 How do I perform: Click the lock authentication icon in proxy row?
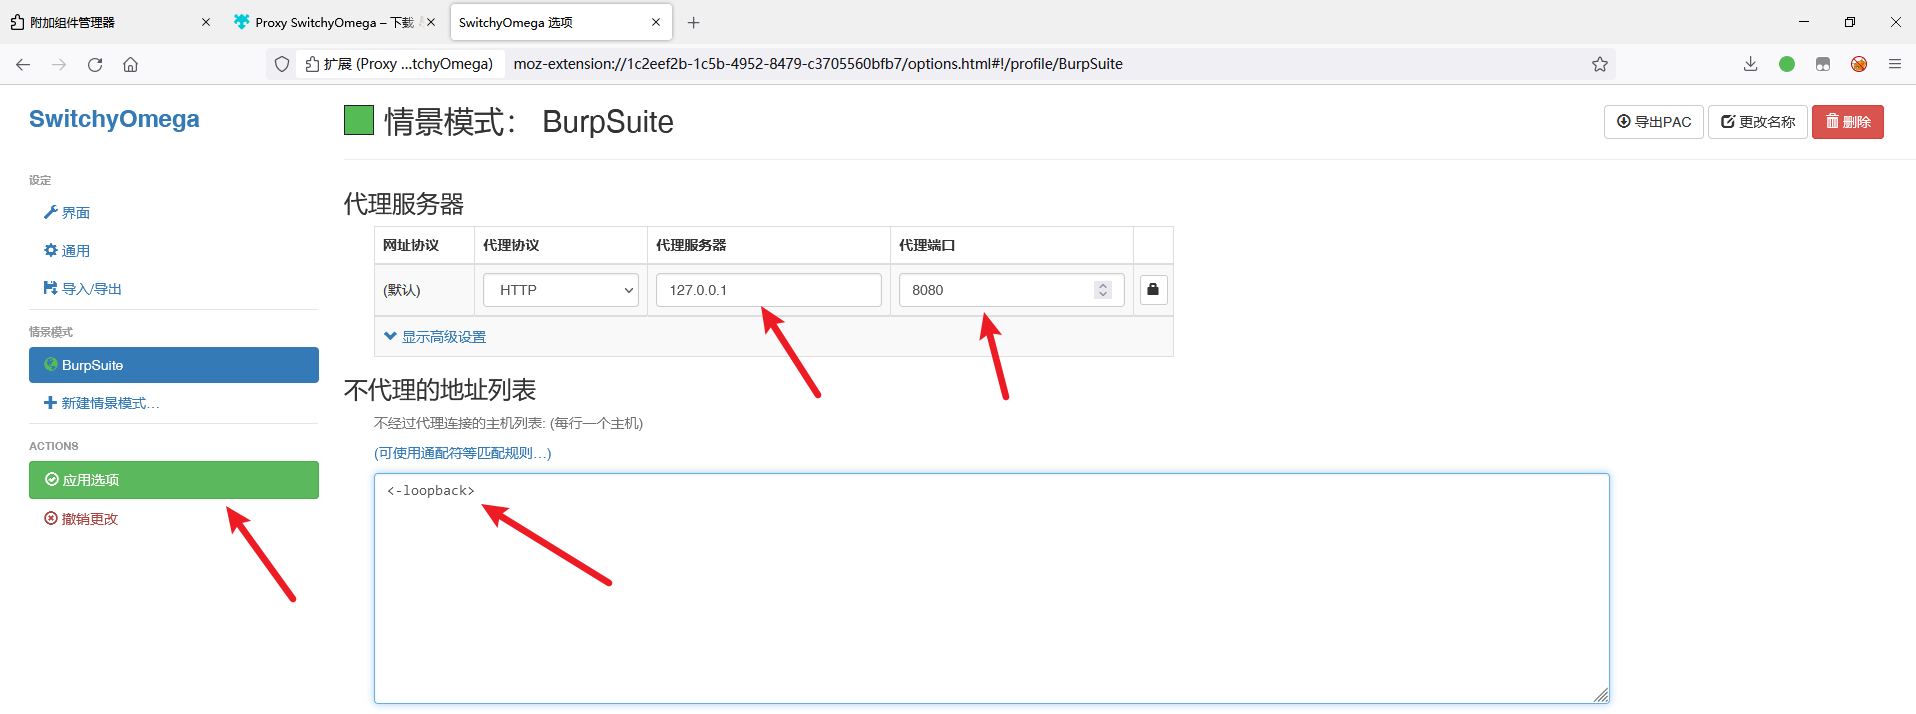click(1153, 290)
